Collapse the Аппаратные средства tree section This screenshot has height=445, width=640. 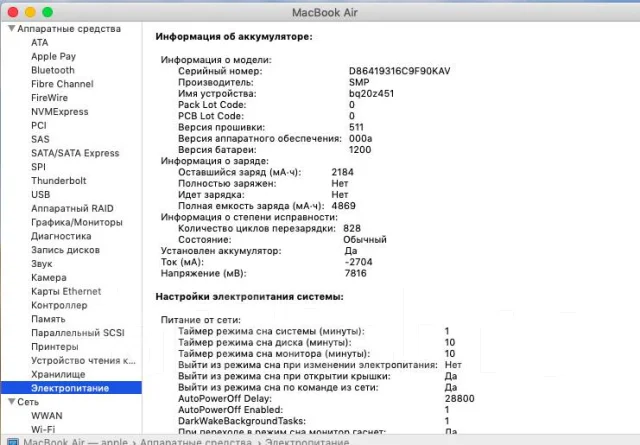11,29
